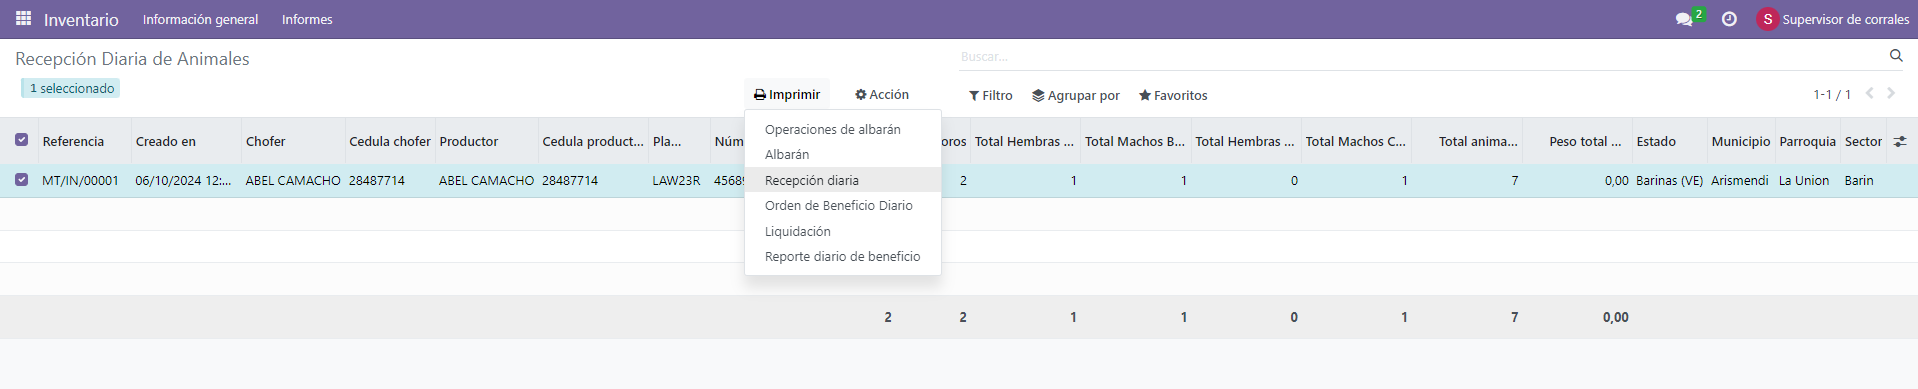
Task: Go to previous page arrow
Action: 1869,93
